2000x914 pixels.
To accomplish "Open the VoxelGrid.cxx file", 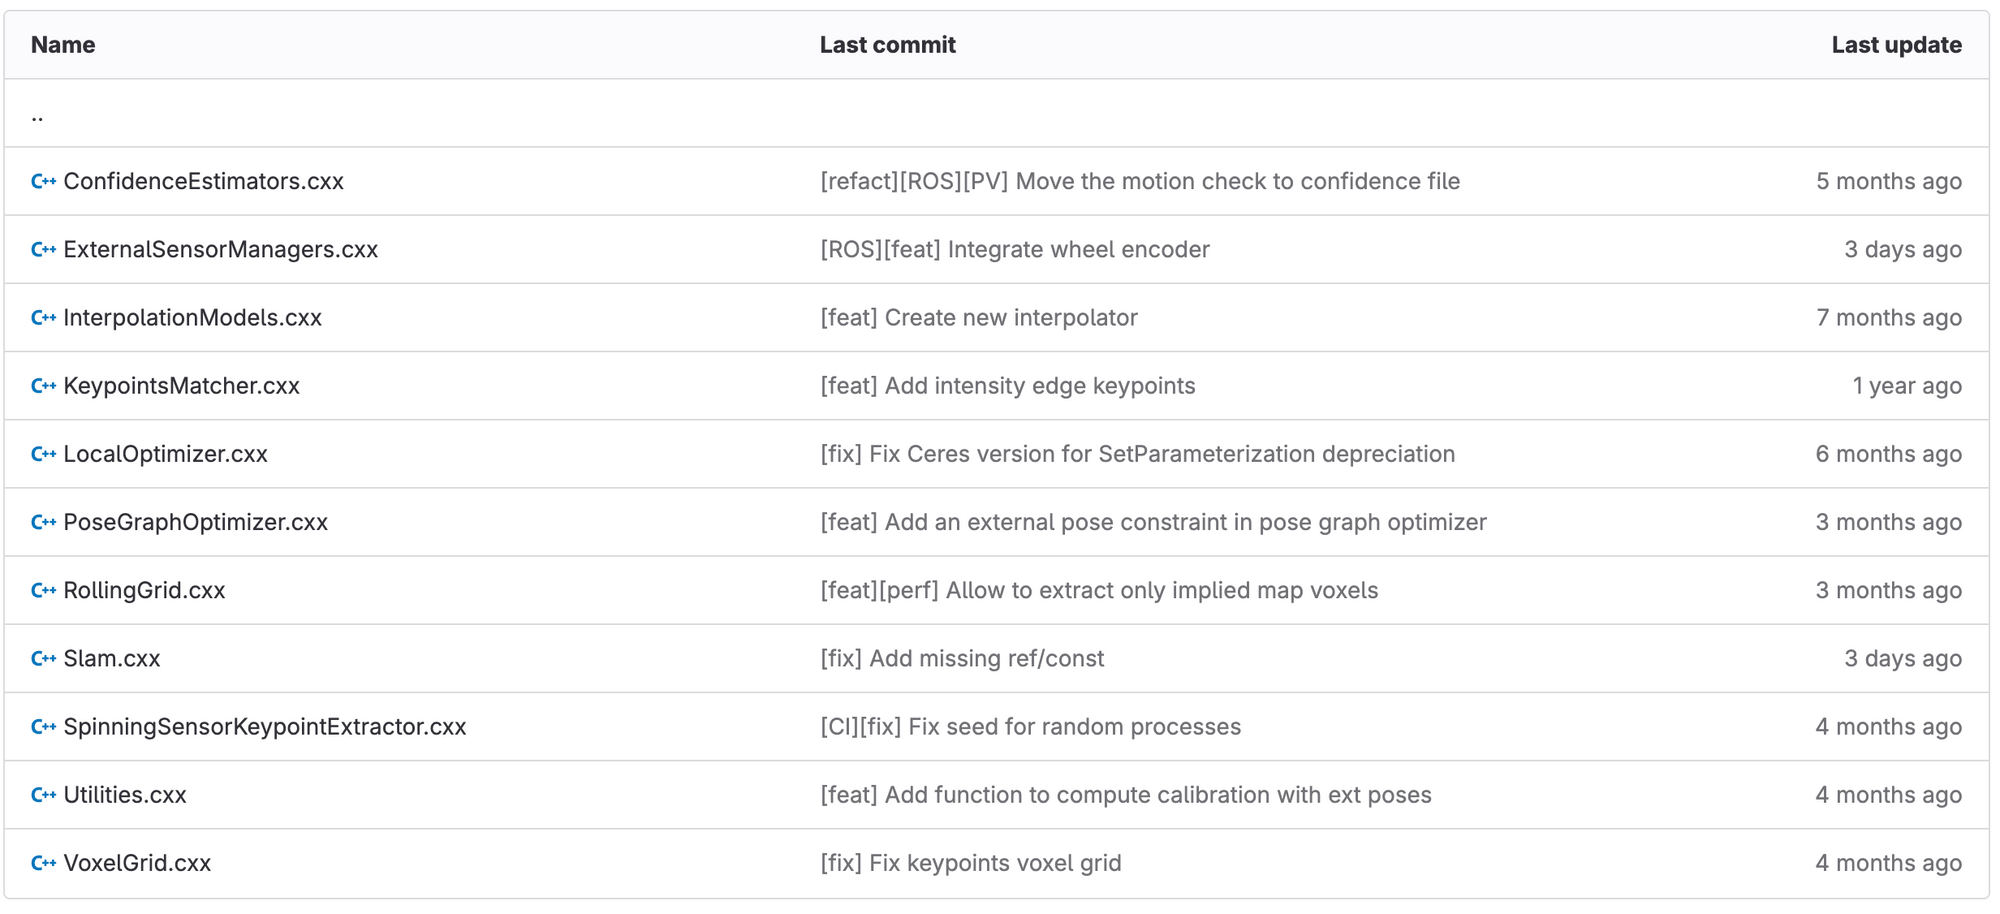I will coord(137,862).
